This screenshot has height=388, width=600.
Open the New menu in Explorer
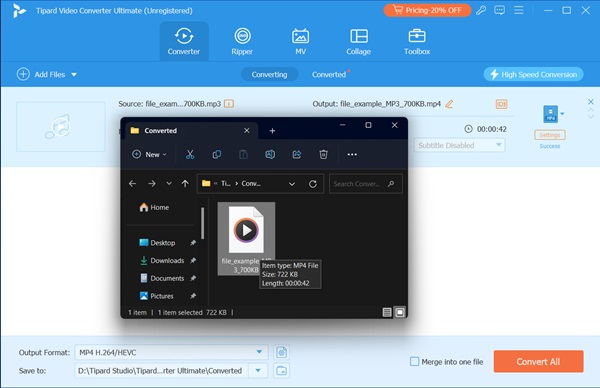[x=149, y=154]
